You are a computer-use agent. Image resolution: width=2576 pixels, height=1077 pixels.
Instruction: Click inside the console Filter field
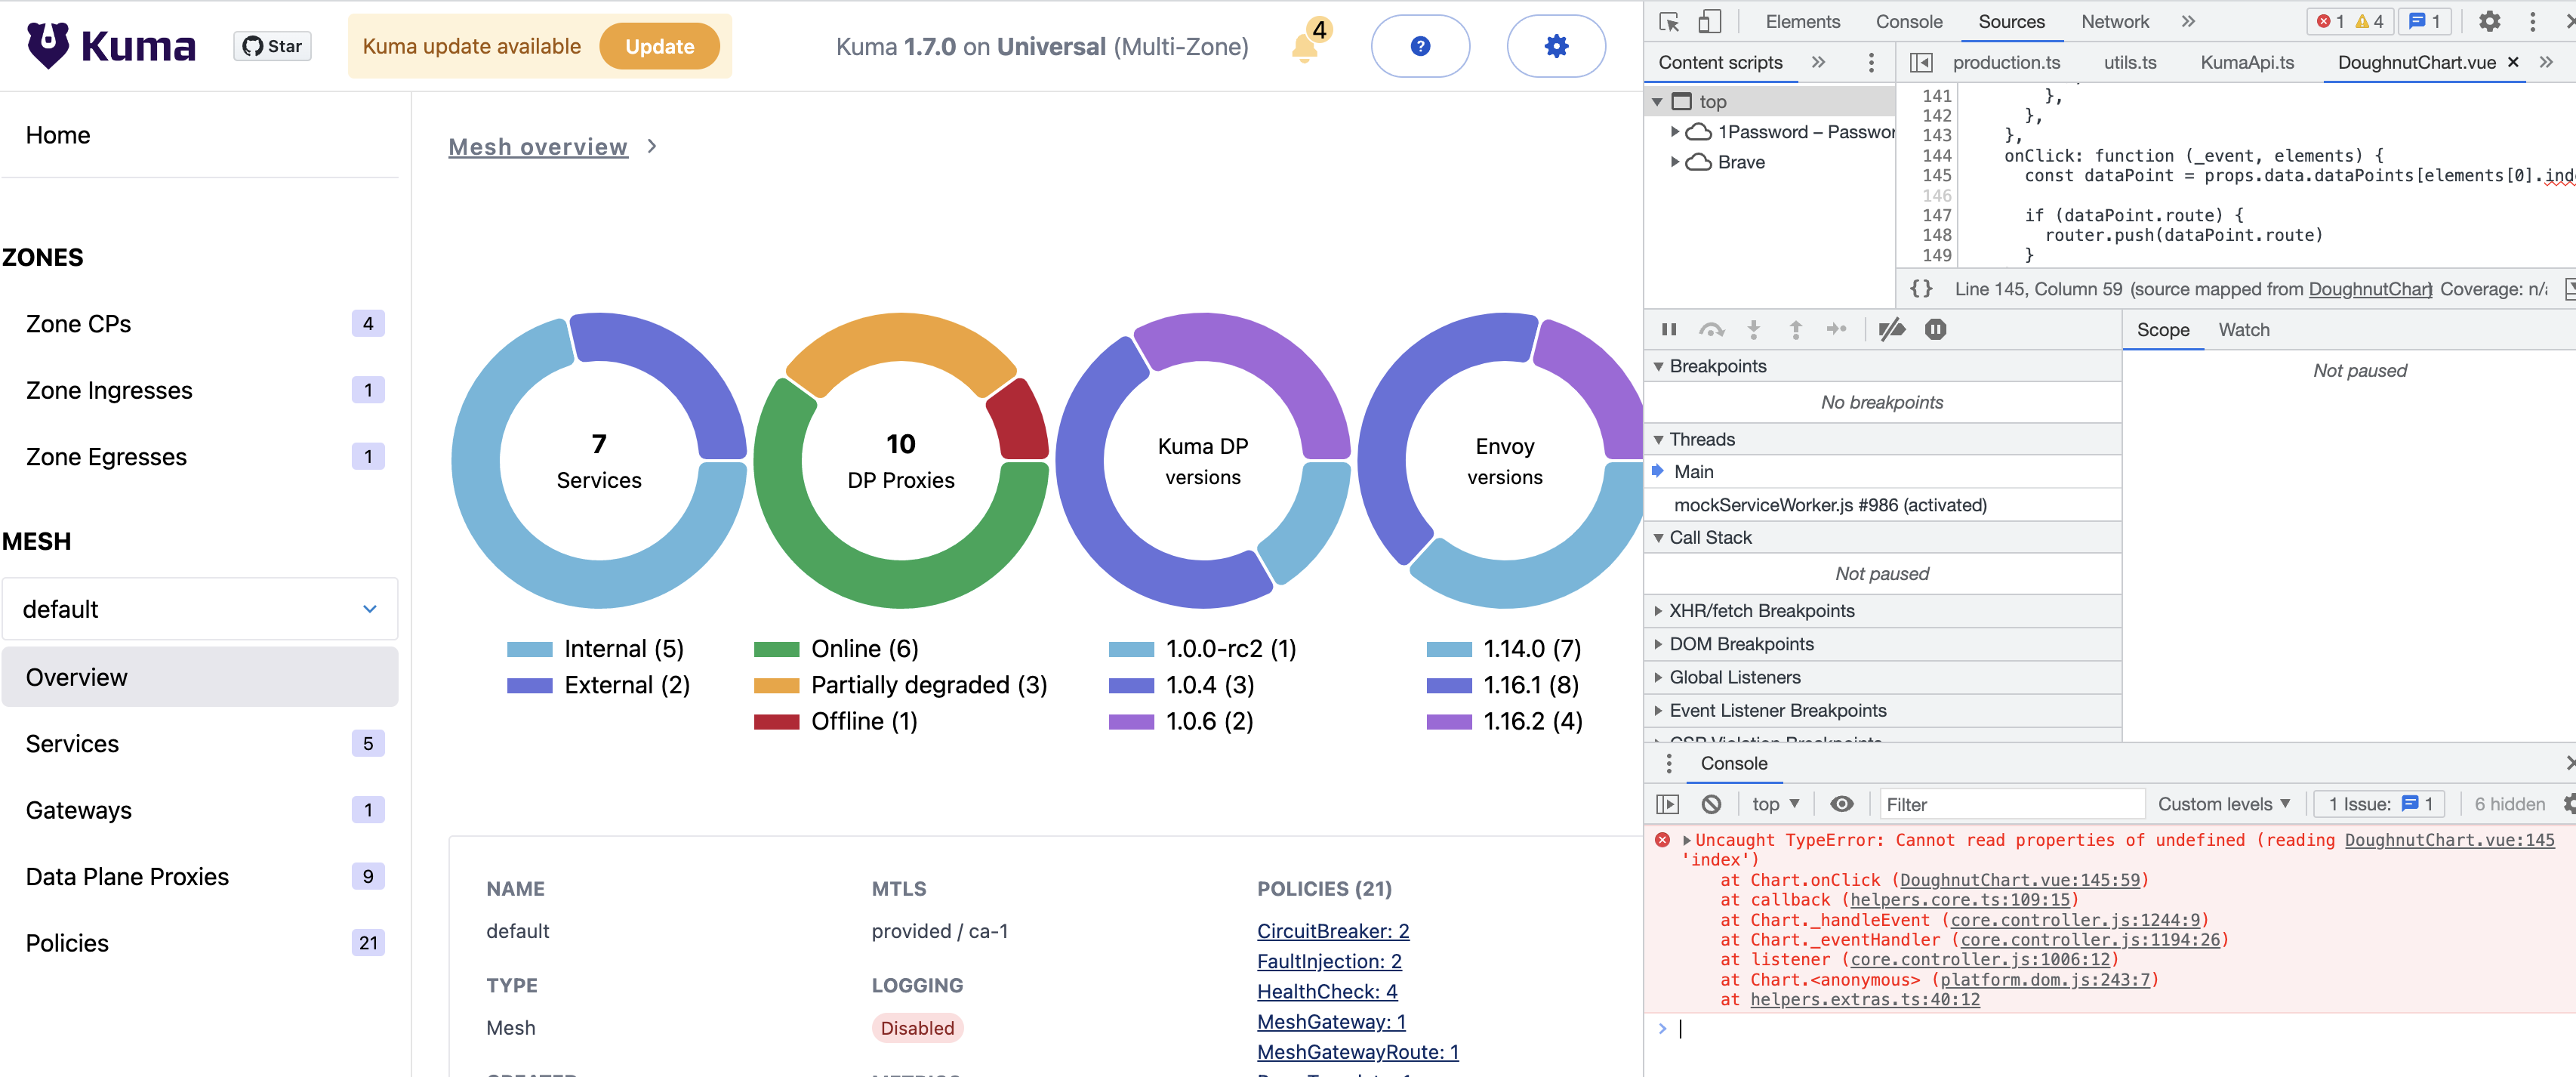2010,803
